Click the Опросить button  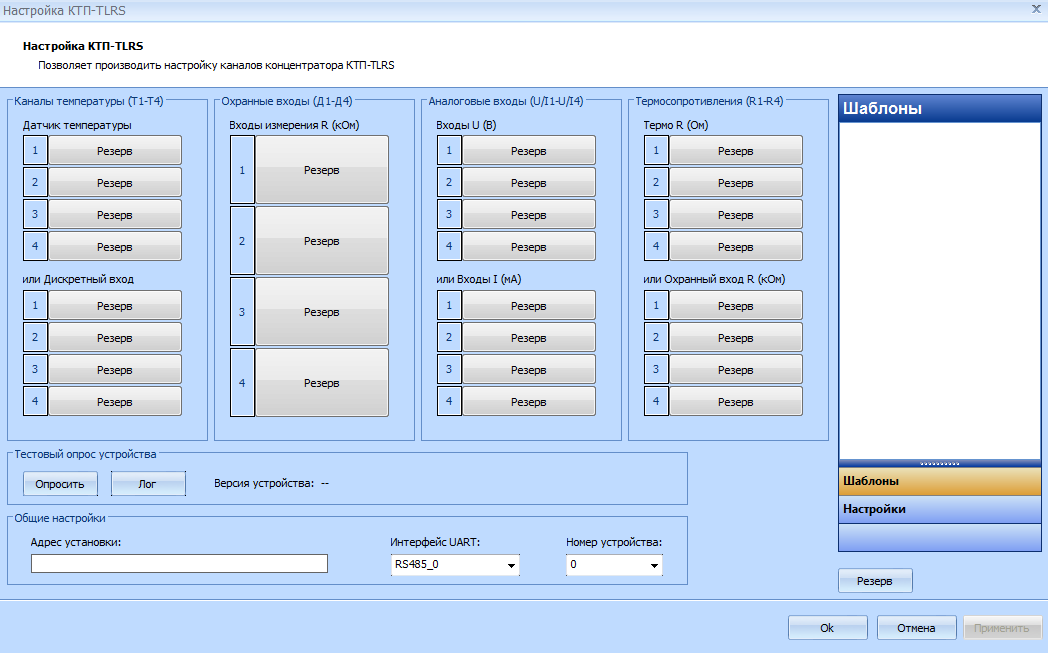60,484
